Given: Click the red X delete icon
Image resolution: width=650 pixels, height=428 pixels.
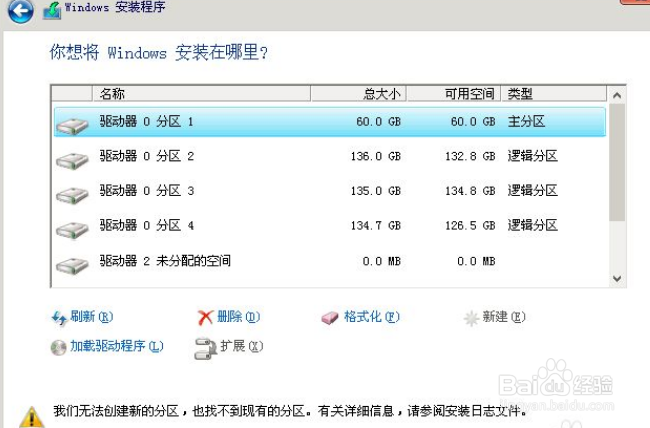Looking at the screenshot, I should pyautogui.click(x=205, y=318).
